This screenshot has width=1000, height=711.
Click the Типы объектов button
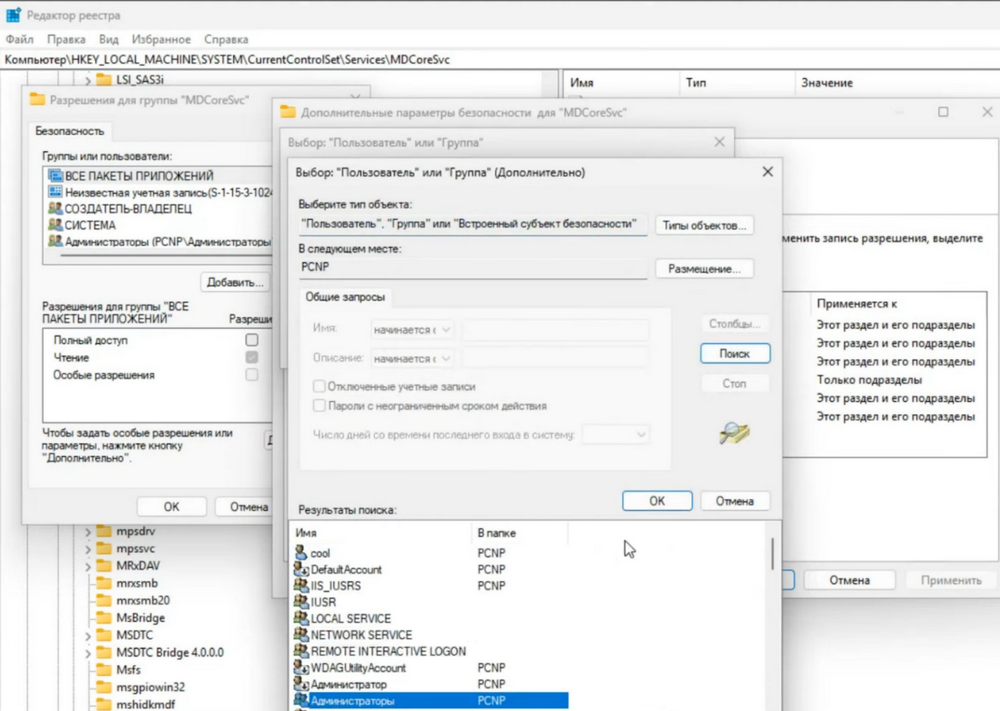704,225
